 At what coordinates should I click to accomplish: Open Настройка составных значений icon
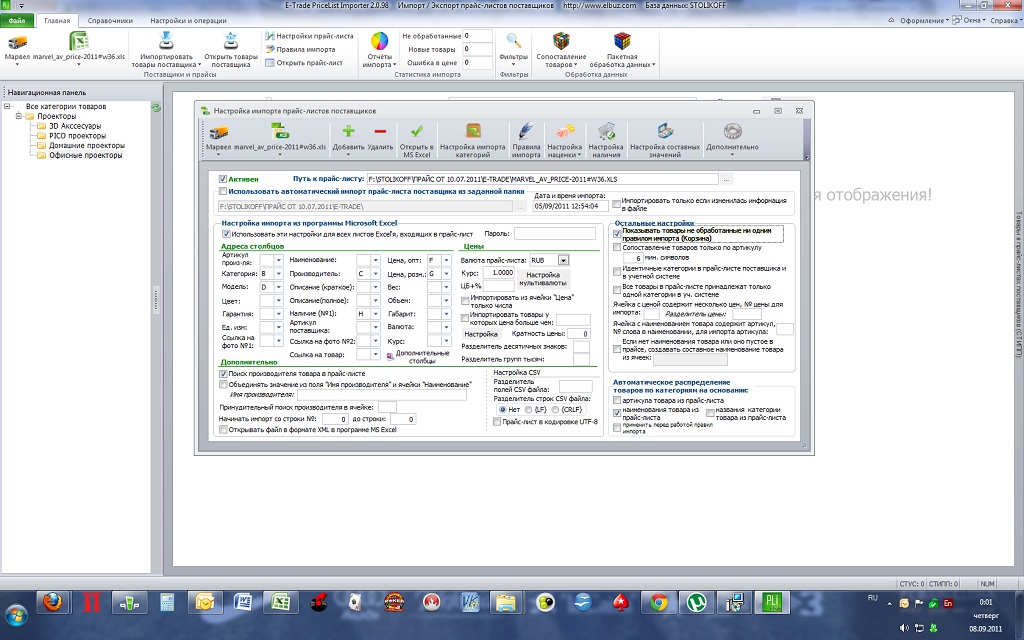tap(665, 131)
